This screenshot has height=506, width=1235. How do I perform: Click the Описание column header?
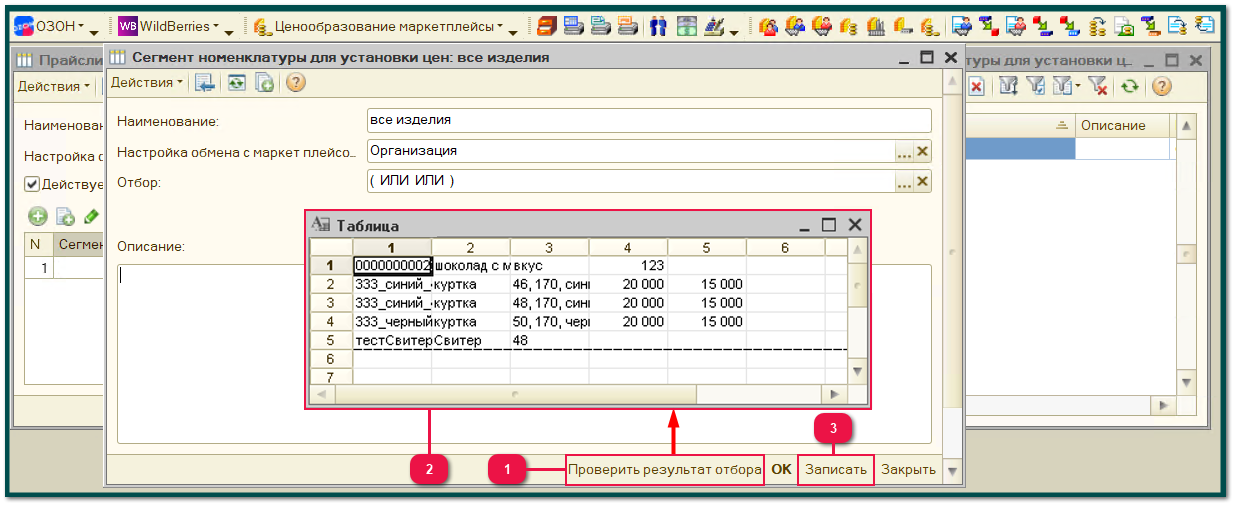(x=1124, y=125)
